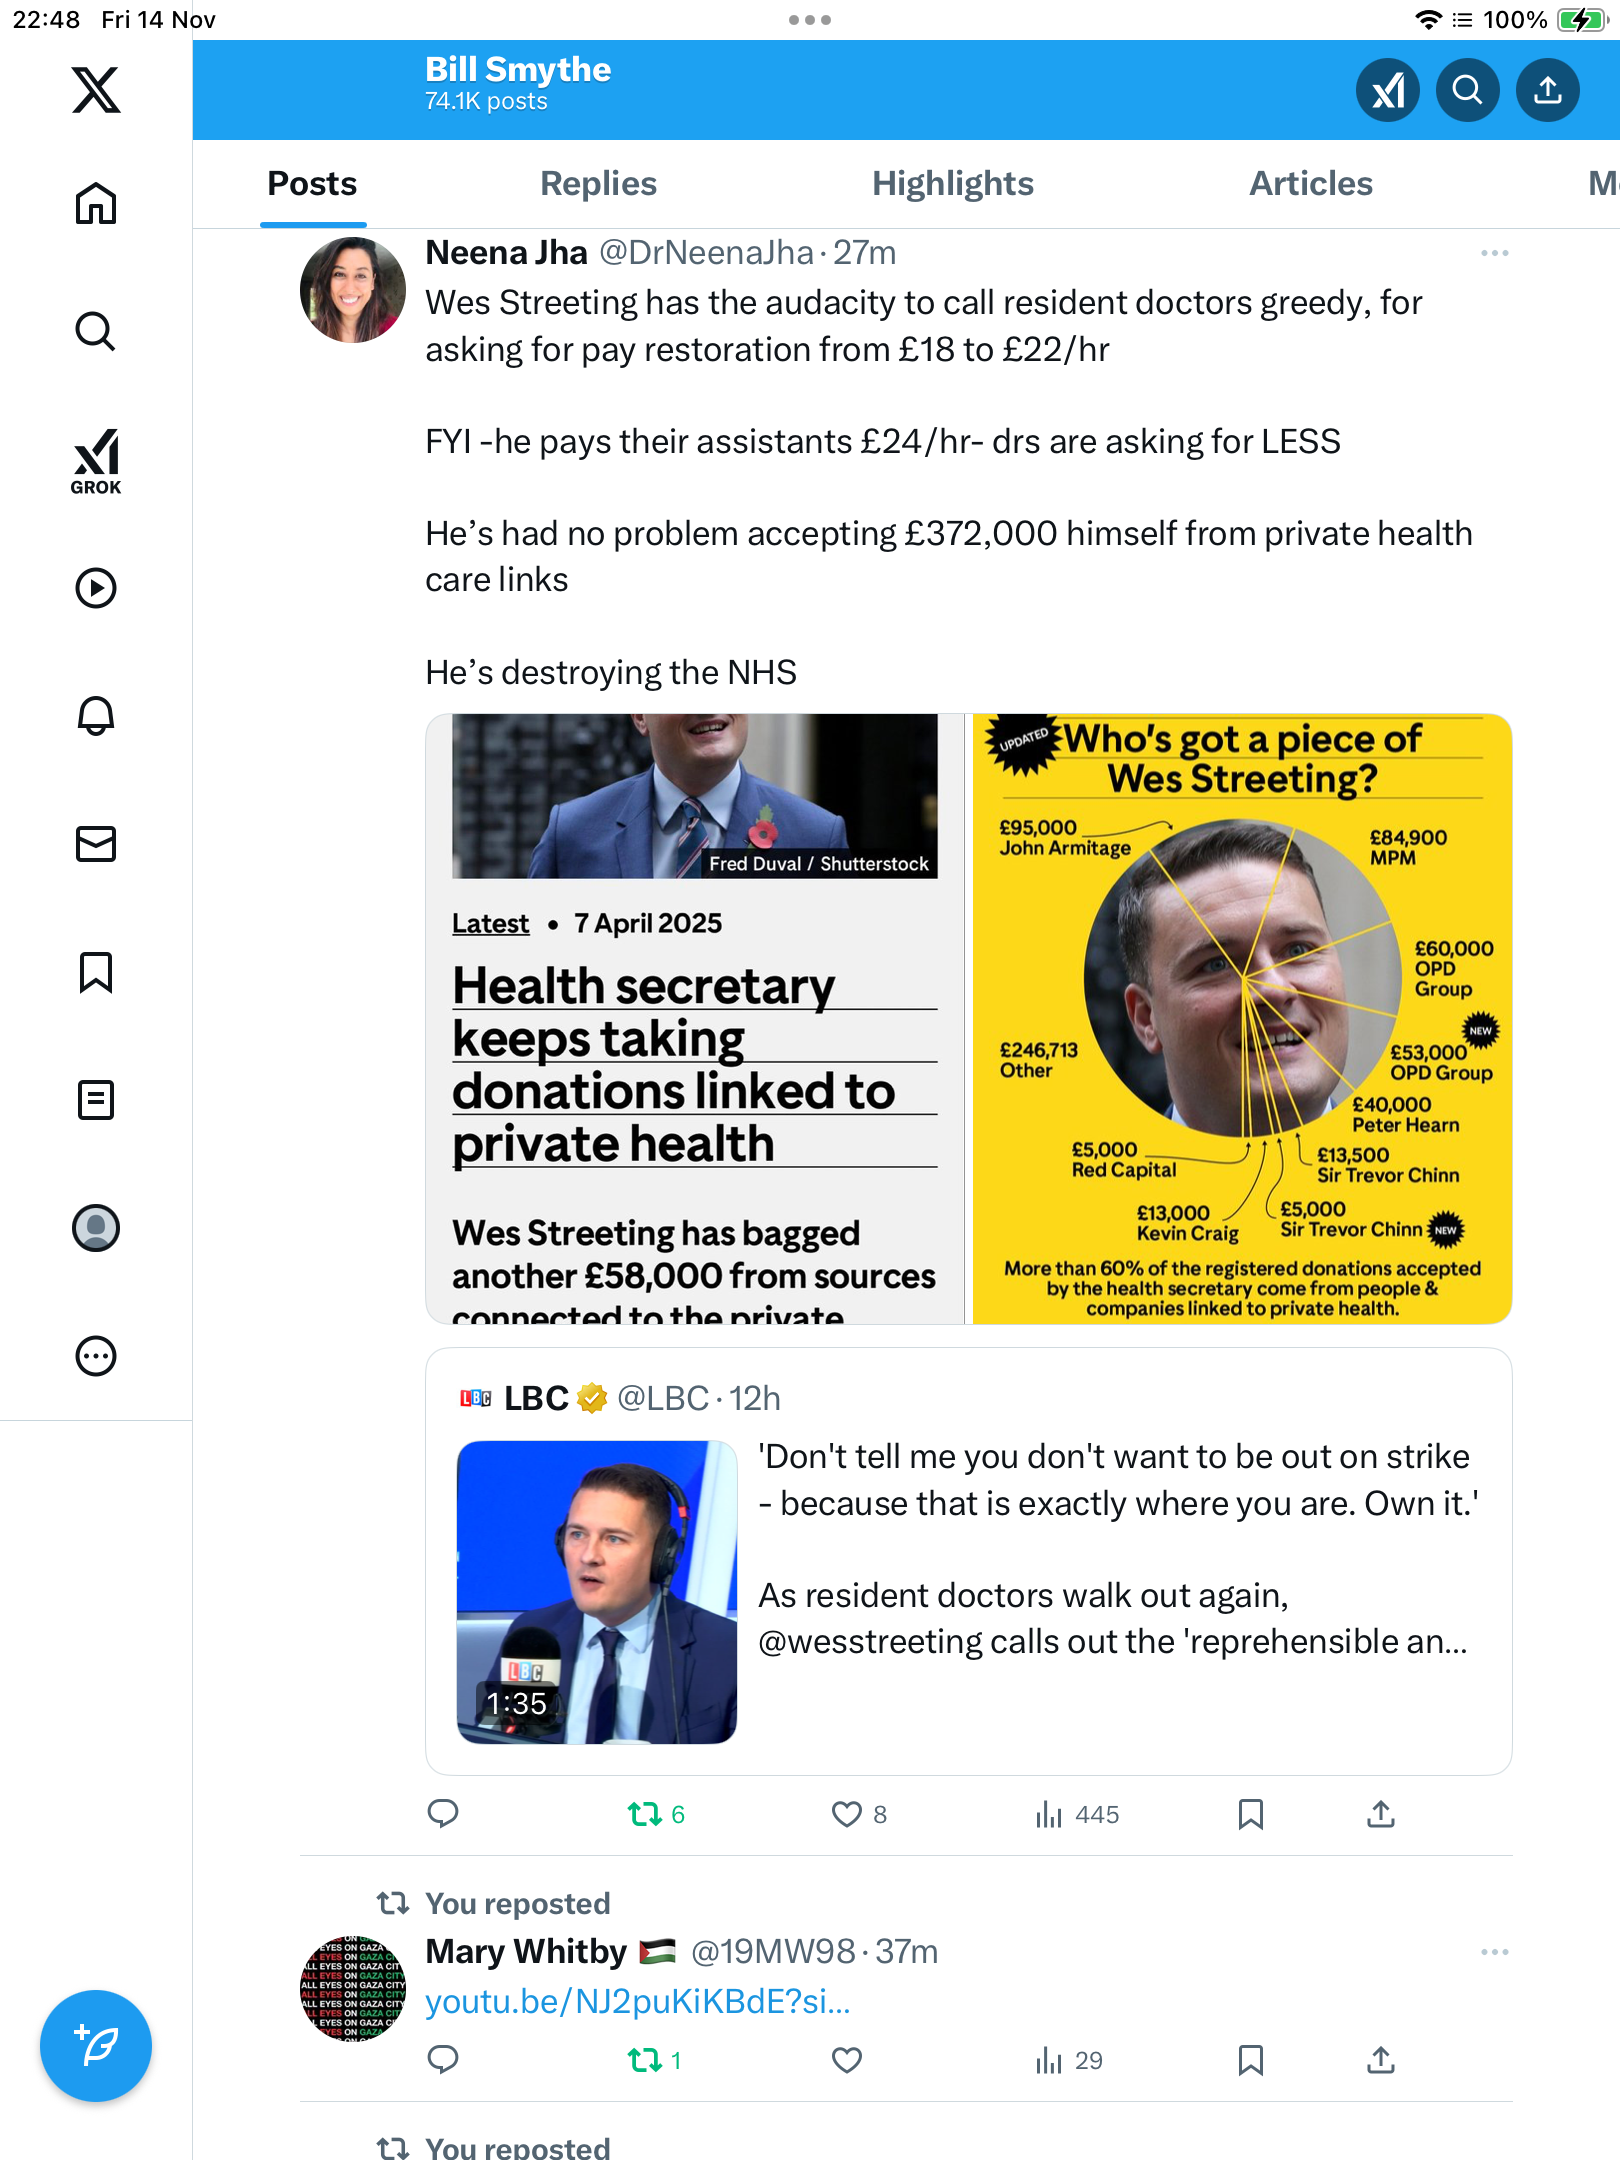Open header Grok profile summary button

(1387, 90)
